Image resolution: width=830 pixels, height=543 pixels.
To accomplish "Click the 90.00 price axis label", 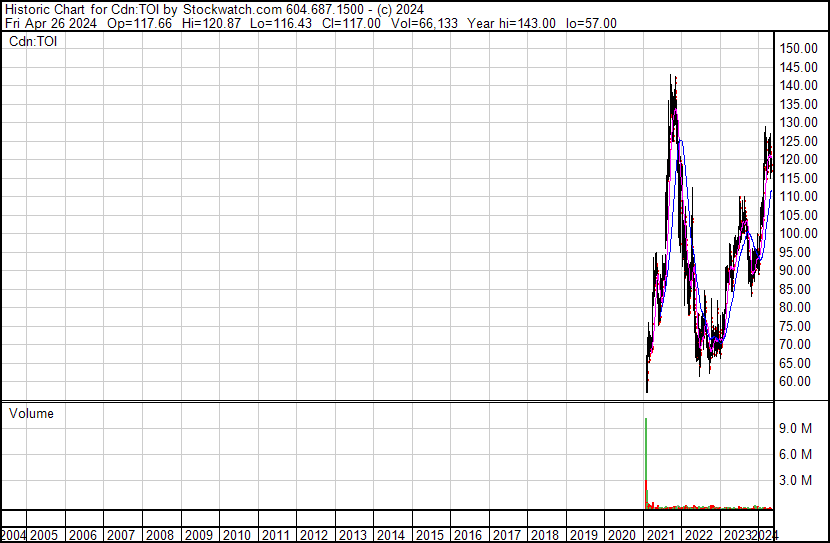I will (x=795, y=271).
